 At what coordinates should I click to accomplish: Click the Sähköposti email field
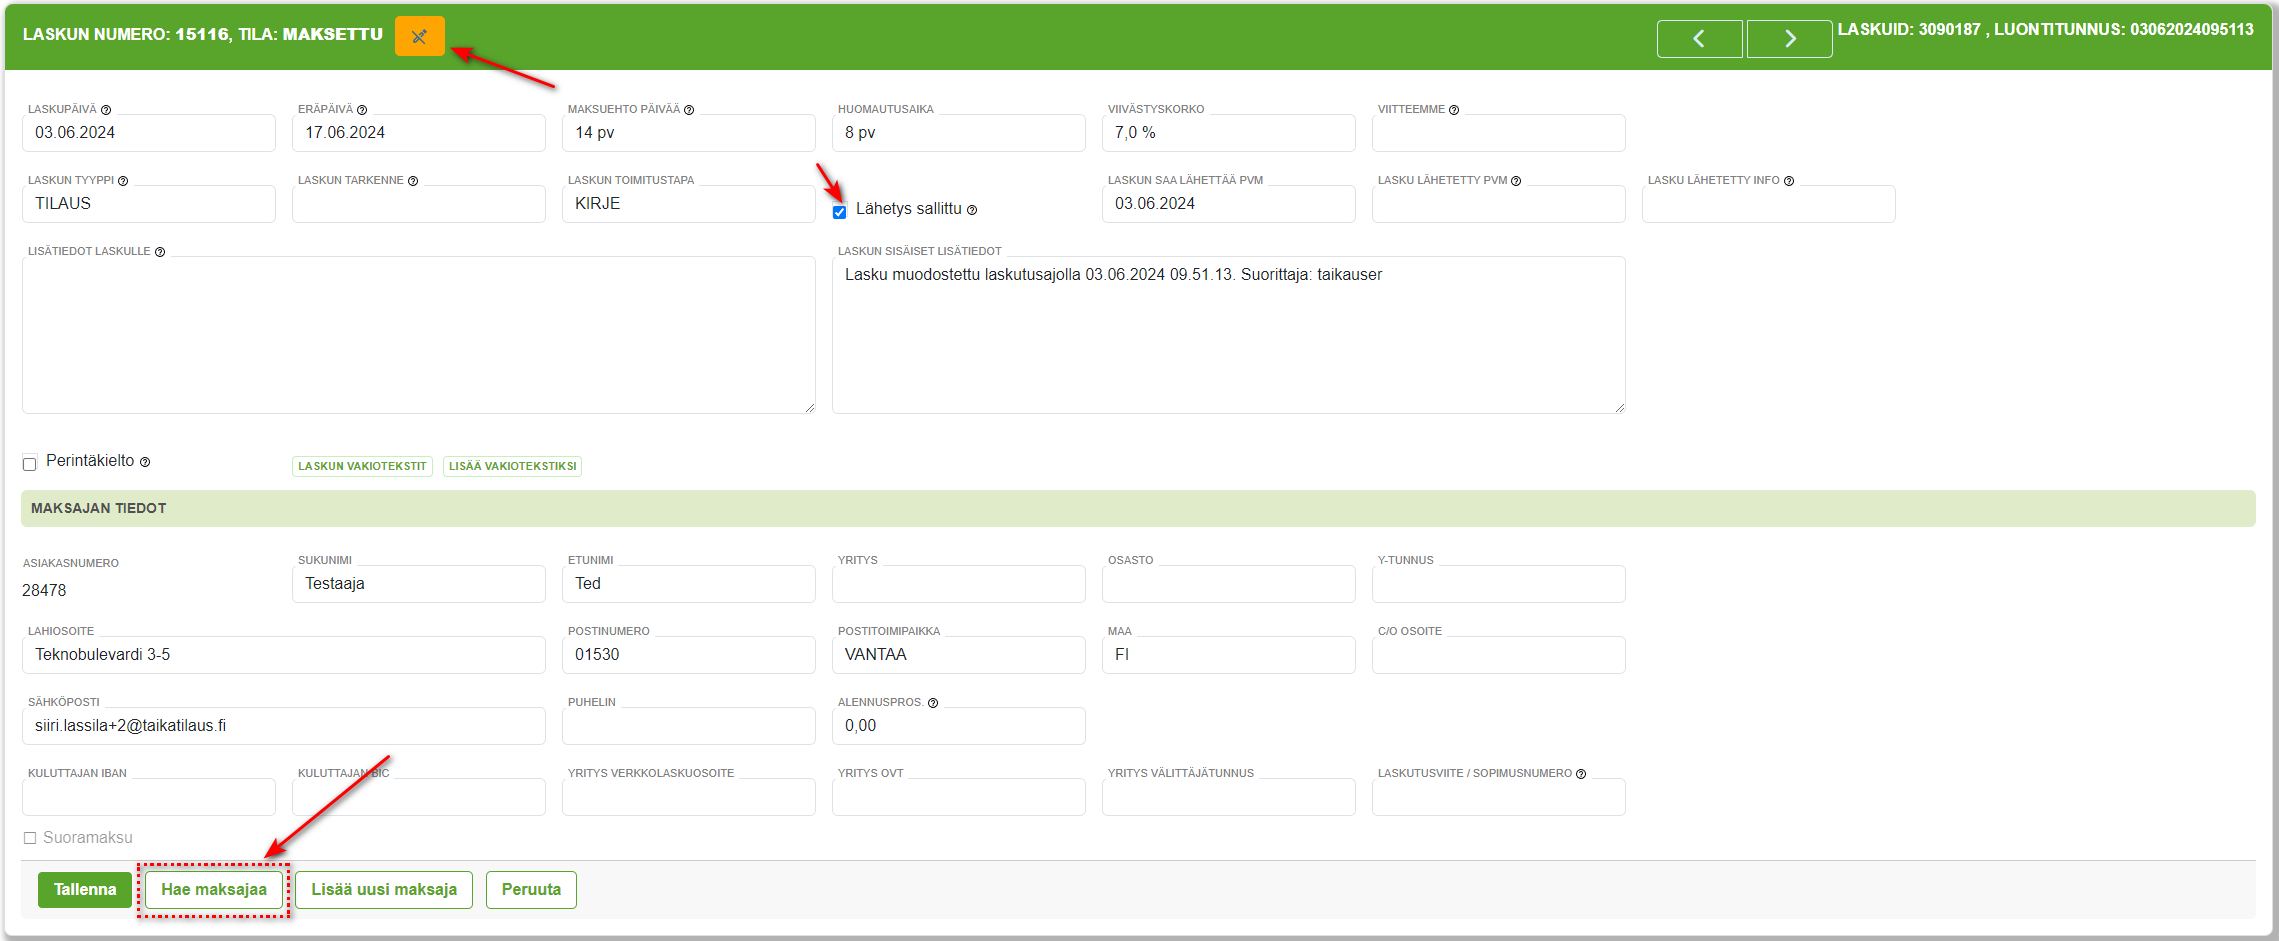click(x=284, y=726)
